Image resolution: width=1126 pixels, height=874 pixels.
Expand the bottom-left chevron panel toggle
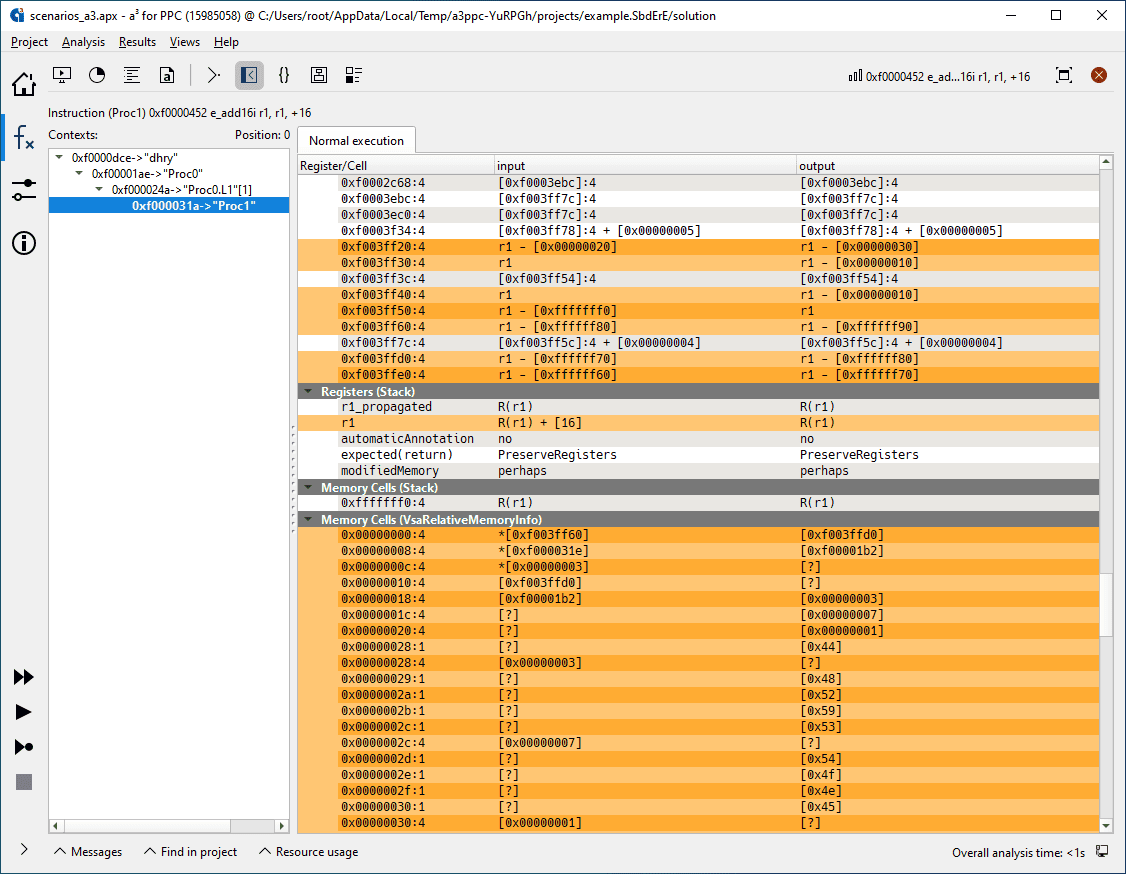[x=24, y=850]
